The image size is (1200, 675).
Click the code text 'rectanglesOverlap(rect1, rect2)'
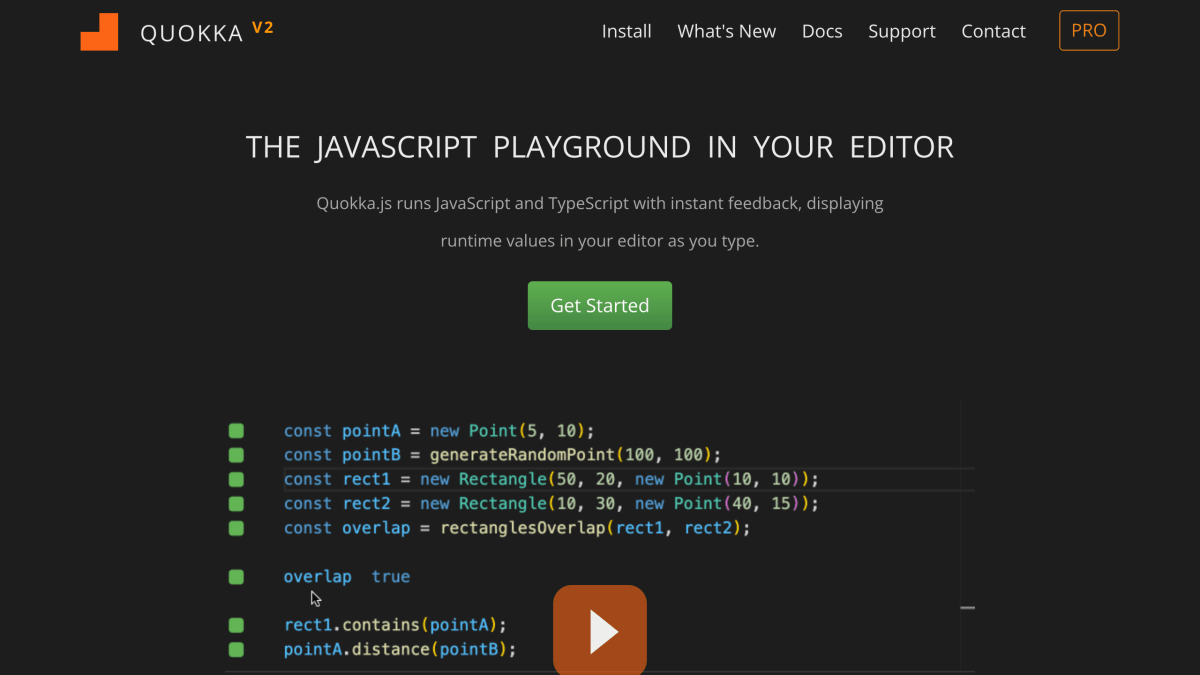[592, 528]
